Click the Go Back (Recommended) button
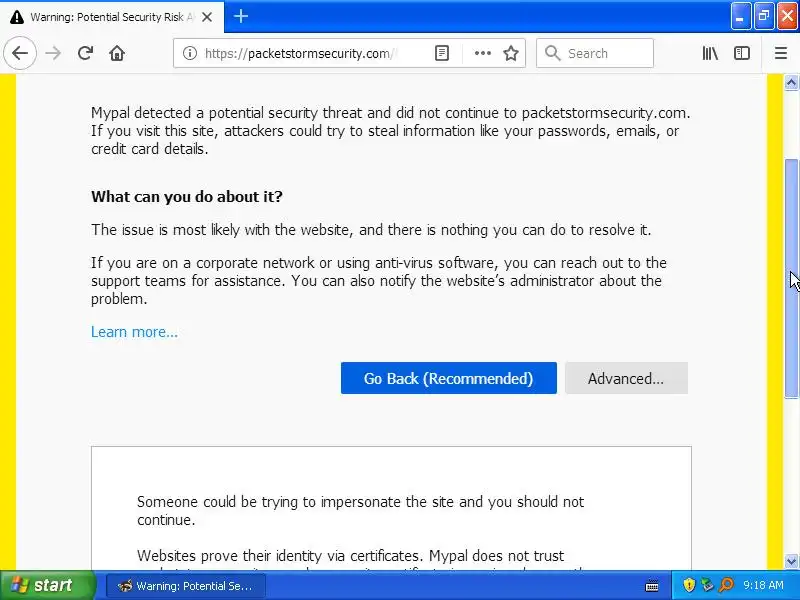 448,378
